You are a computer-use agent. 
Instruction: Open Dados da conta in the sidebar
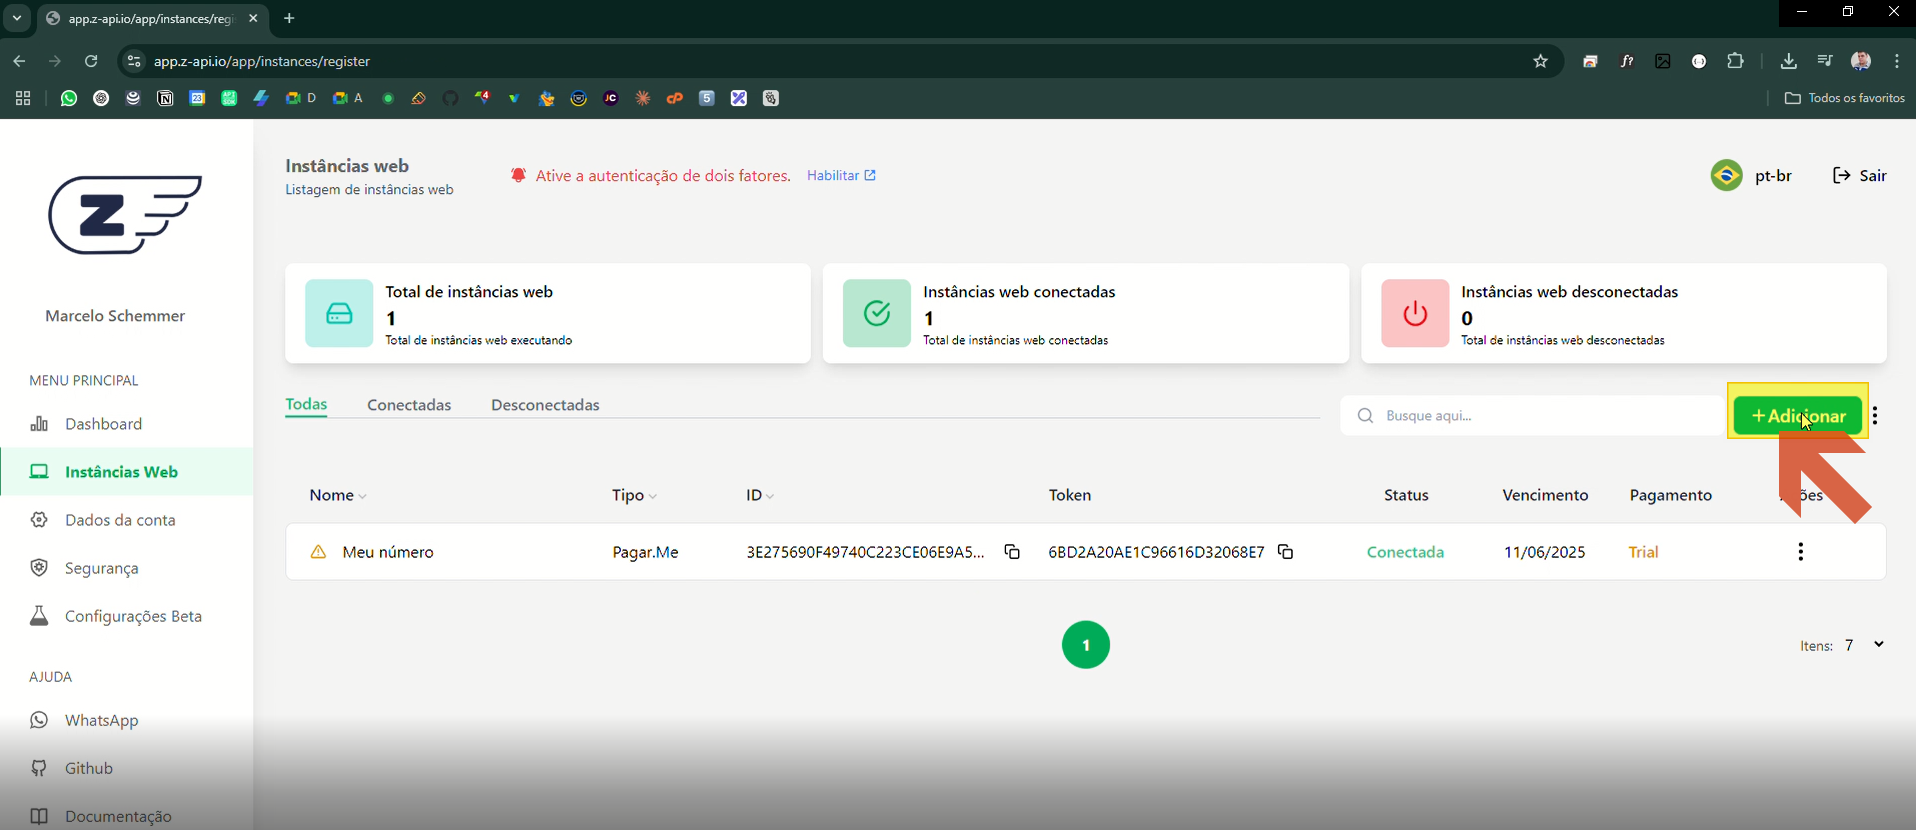[x=127, y=520]
